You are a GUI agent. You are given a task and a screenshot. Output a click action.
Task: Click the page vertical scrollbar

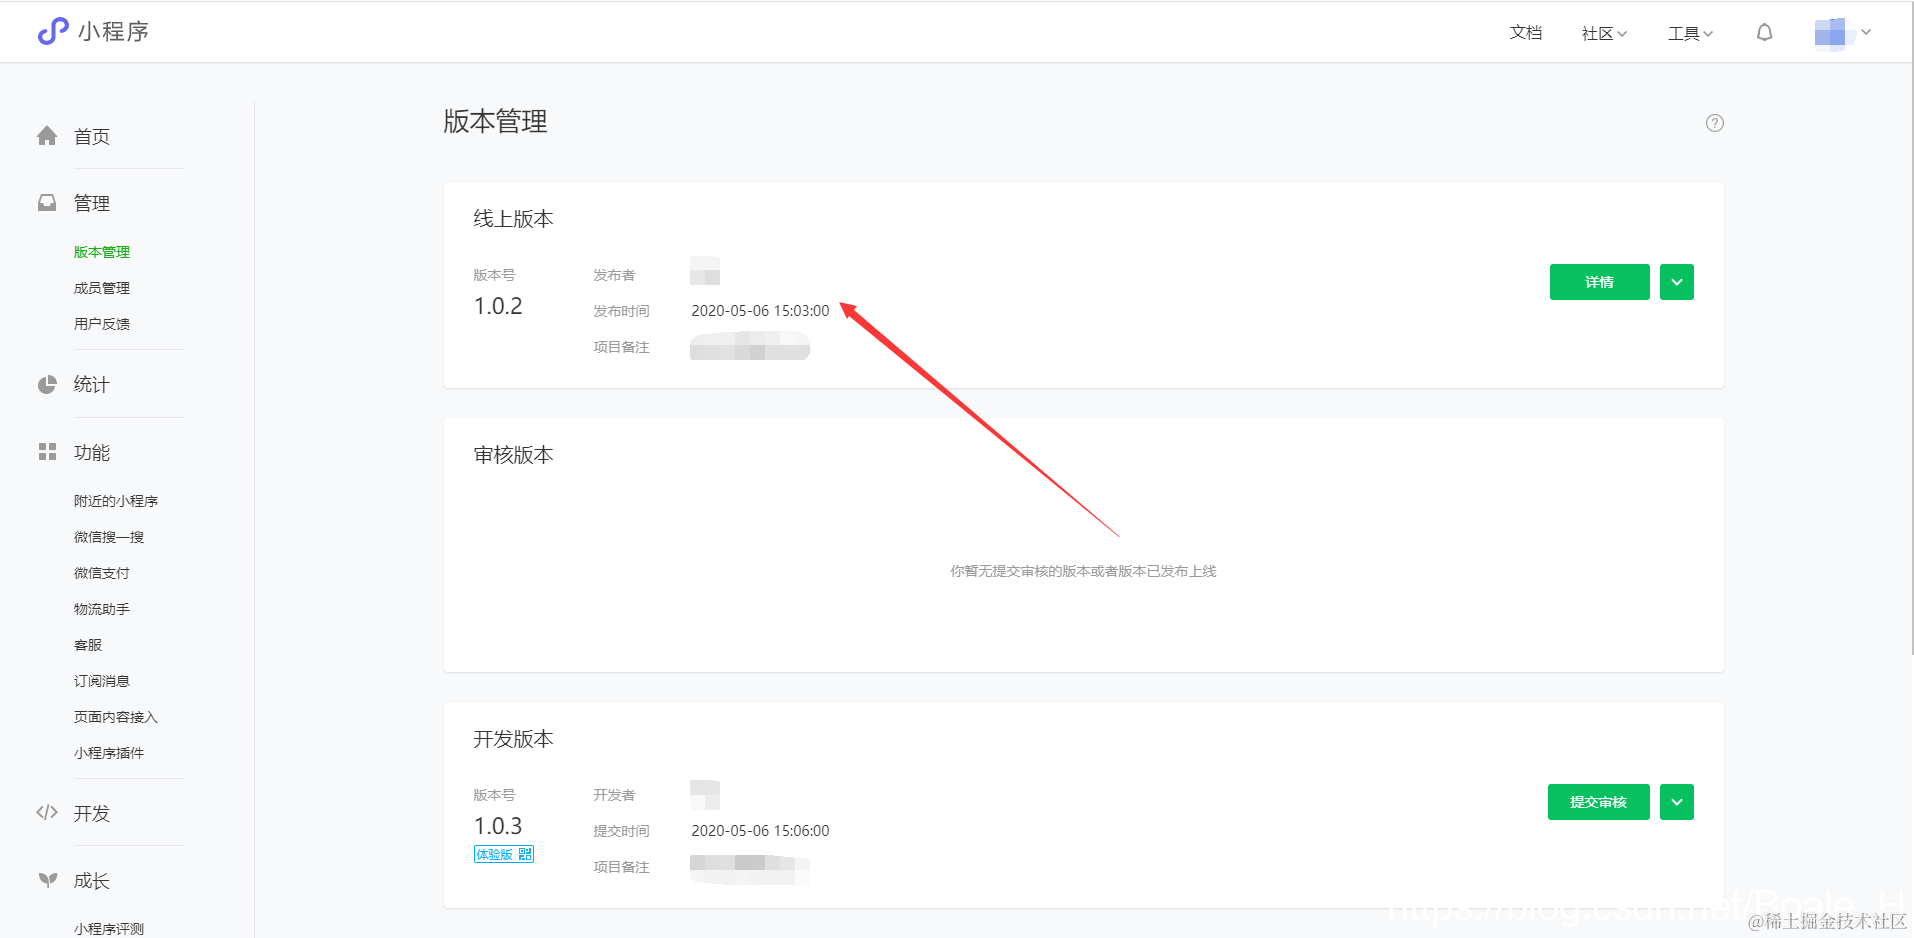[x=1910, y=330]
